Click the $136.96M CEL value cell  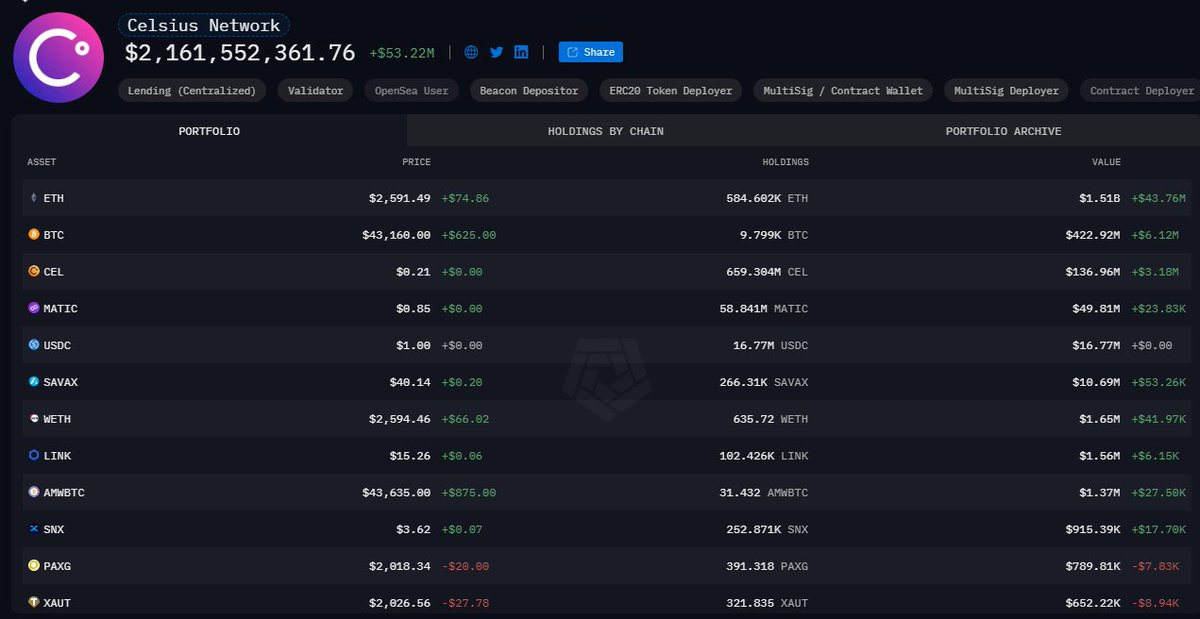point(1093,272)
